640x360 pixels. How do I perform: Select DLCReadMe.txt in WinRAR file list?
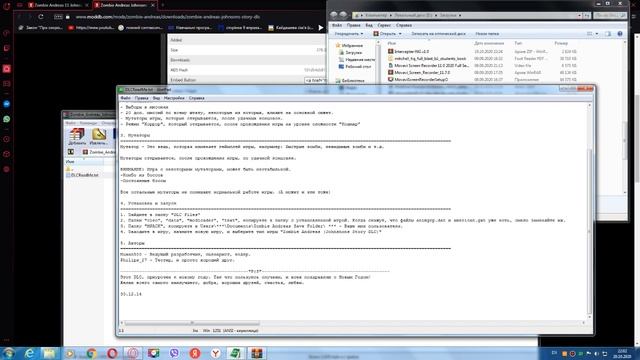[82, 175]
